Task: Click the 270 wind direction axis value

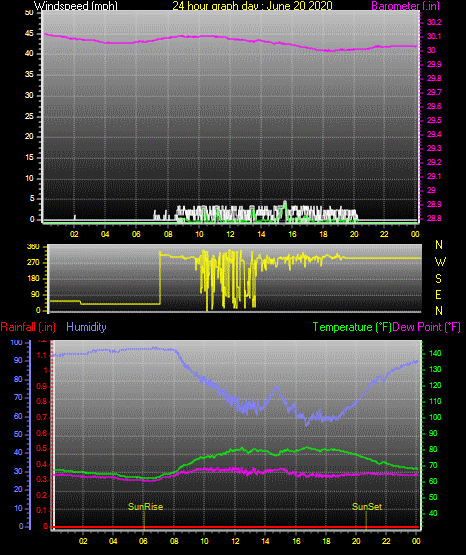Action: 33,262
